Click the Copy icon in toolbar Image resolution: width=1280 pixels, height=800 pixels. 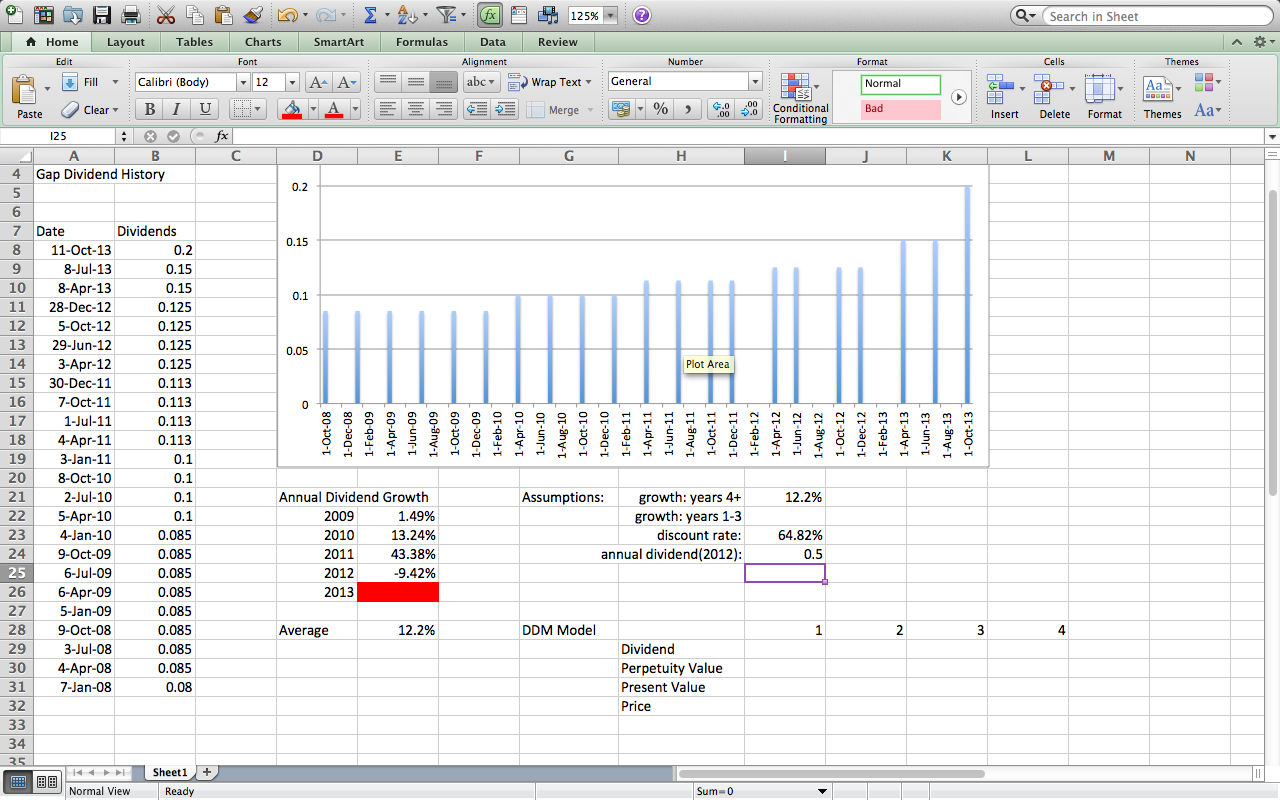pos(195,15)
